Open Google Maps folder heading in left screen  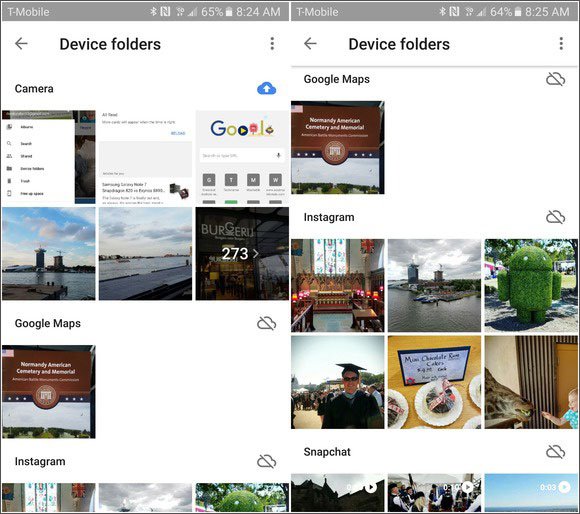[48, 324]
